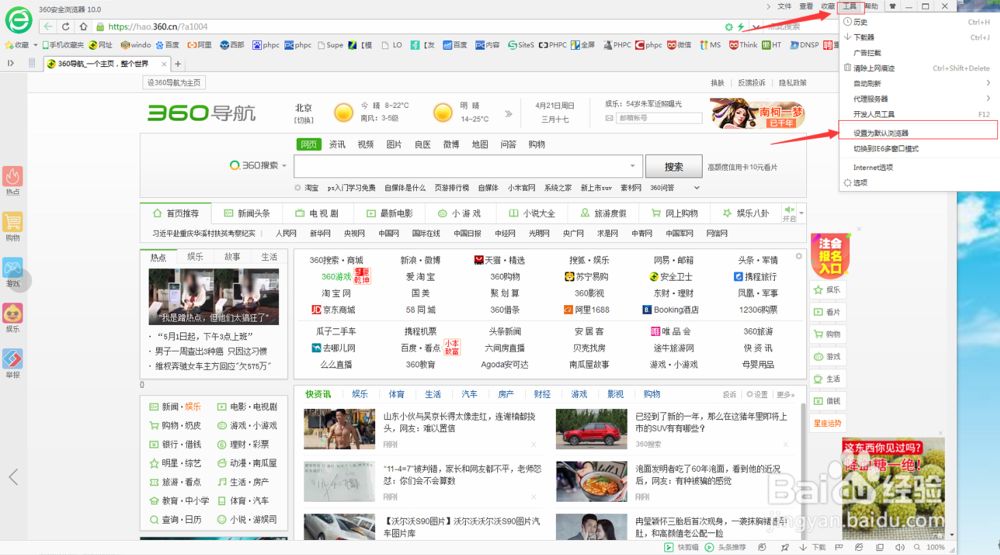Click the zoom magnifier 100% in status bar
The image size is (1000, 555).
(929, 547)
